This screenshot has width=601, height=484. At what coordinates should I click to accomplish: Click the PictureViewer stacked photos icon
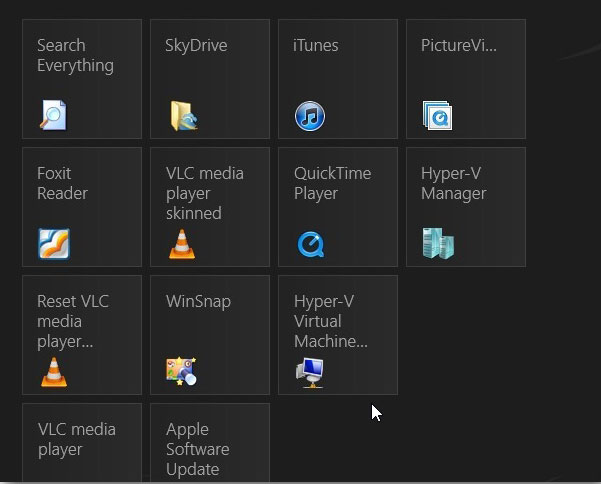(x=437, y=115)
